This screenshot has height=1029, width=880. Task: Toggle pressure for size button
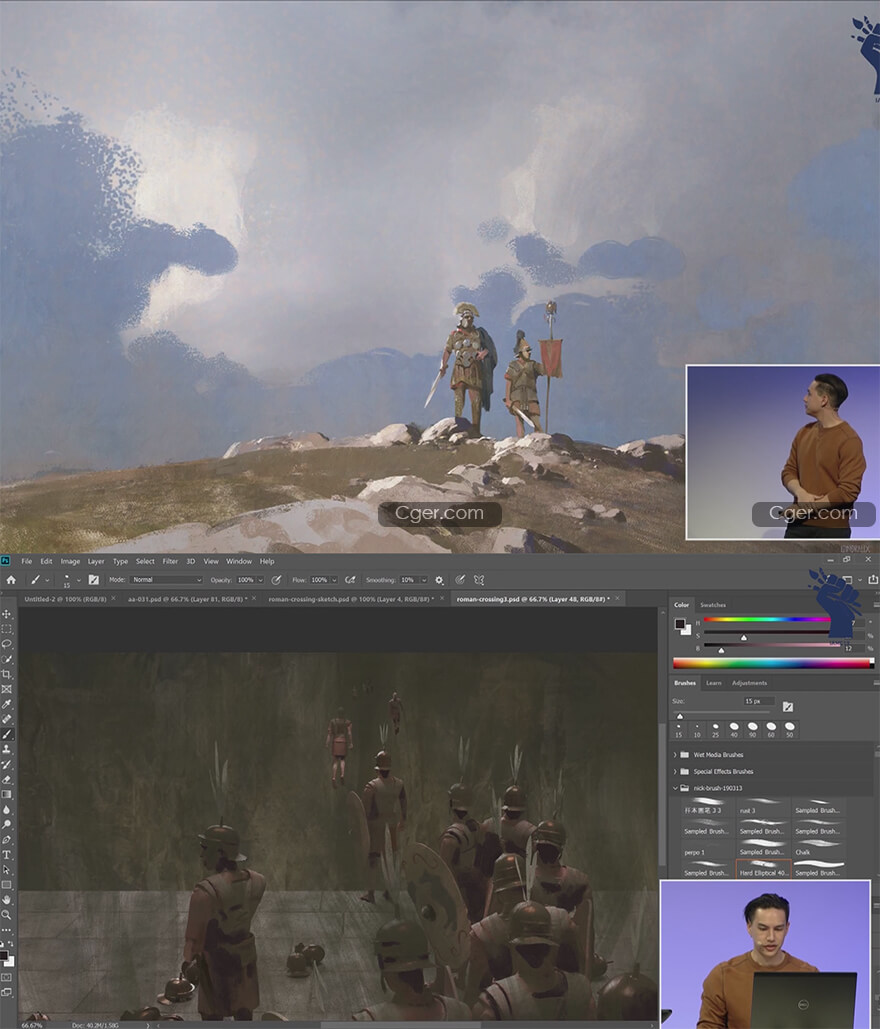[460, 580]
